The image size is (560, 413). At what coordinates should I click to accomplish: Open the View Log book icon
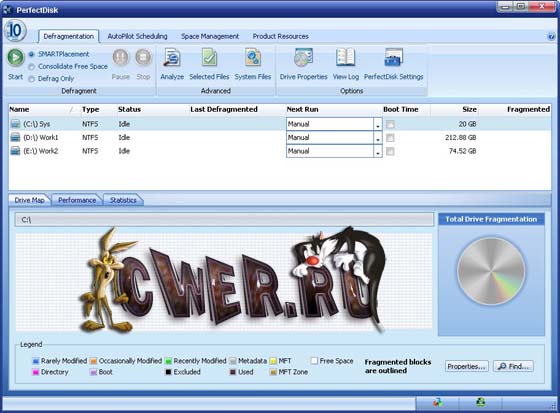click(345, 58)
